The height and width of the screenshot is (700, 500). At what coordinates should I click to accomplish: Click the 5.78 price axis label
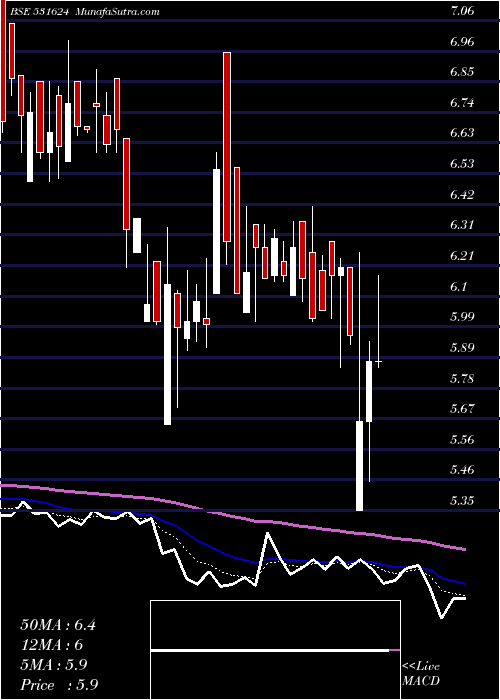tap(462, 379)
